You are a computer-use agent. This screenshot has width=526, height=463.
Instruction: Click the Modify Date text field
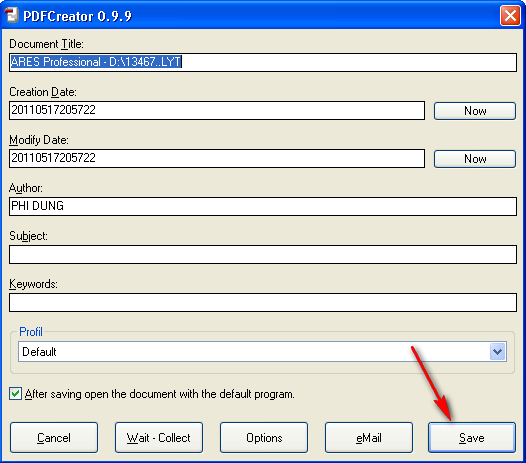217,158
